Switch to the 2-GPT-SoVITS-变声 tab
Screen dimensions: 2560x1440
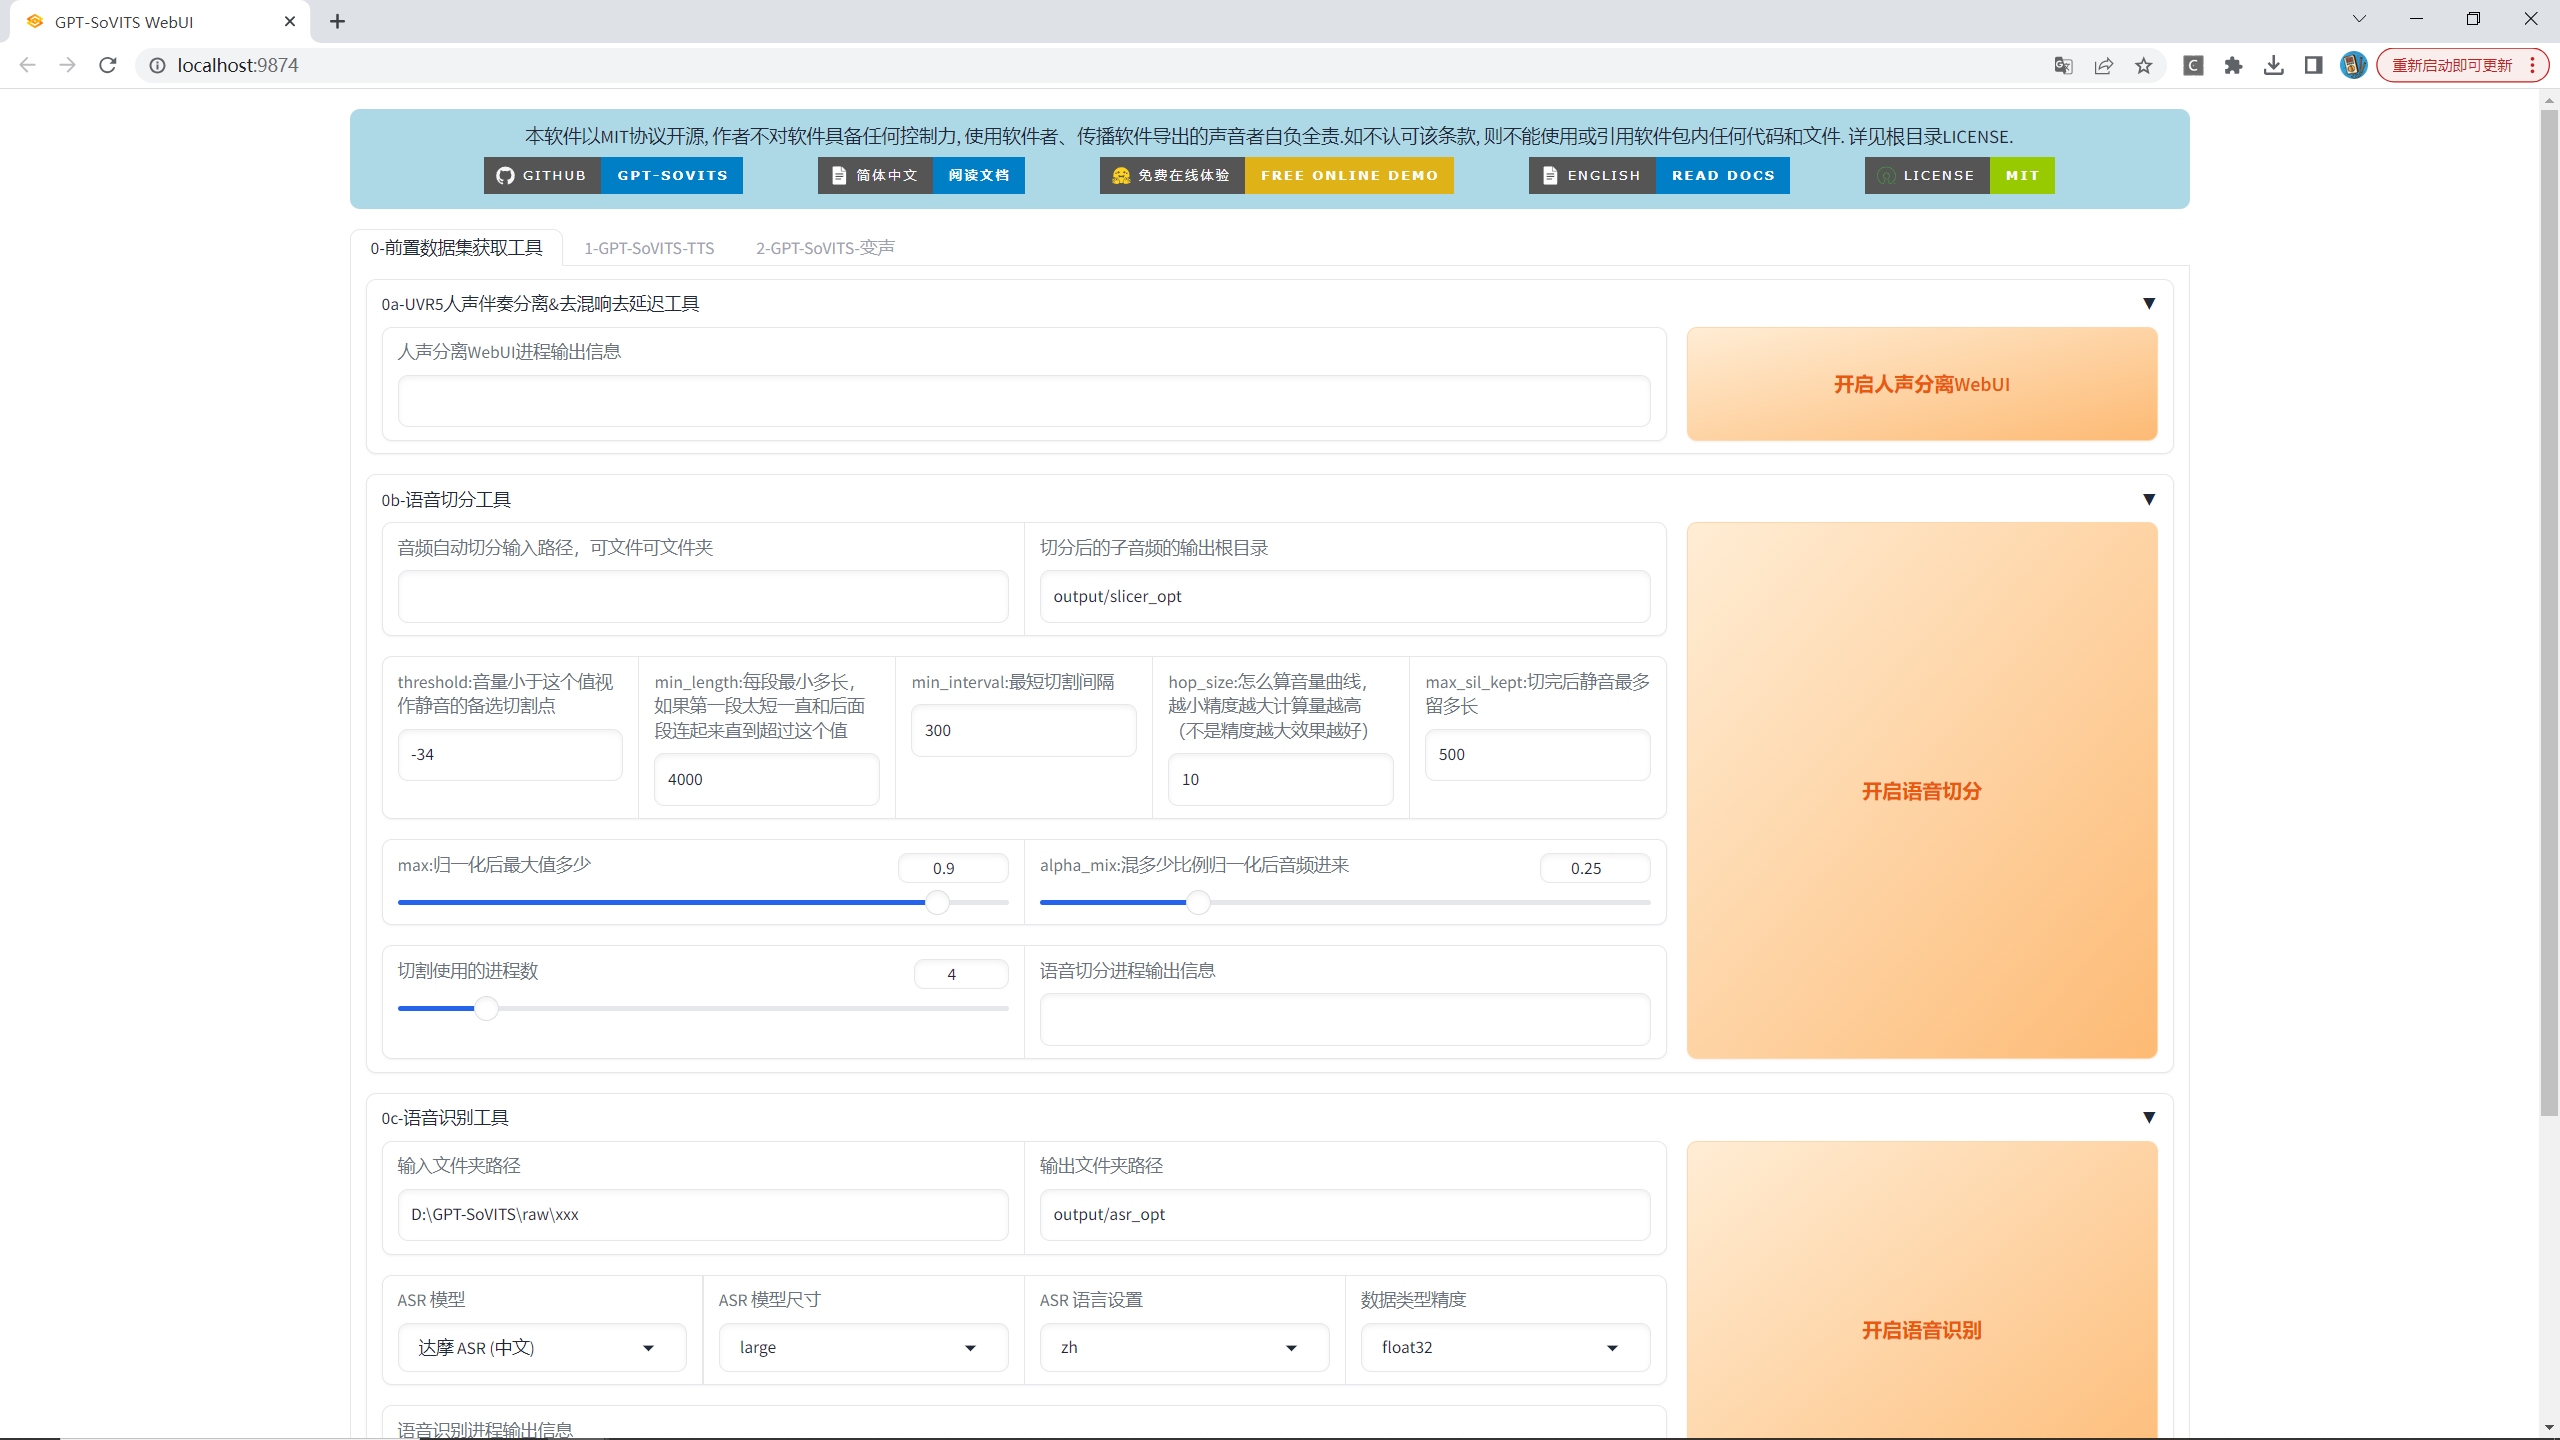(x=825, y=248)
